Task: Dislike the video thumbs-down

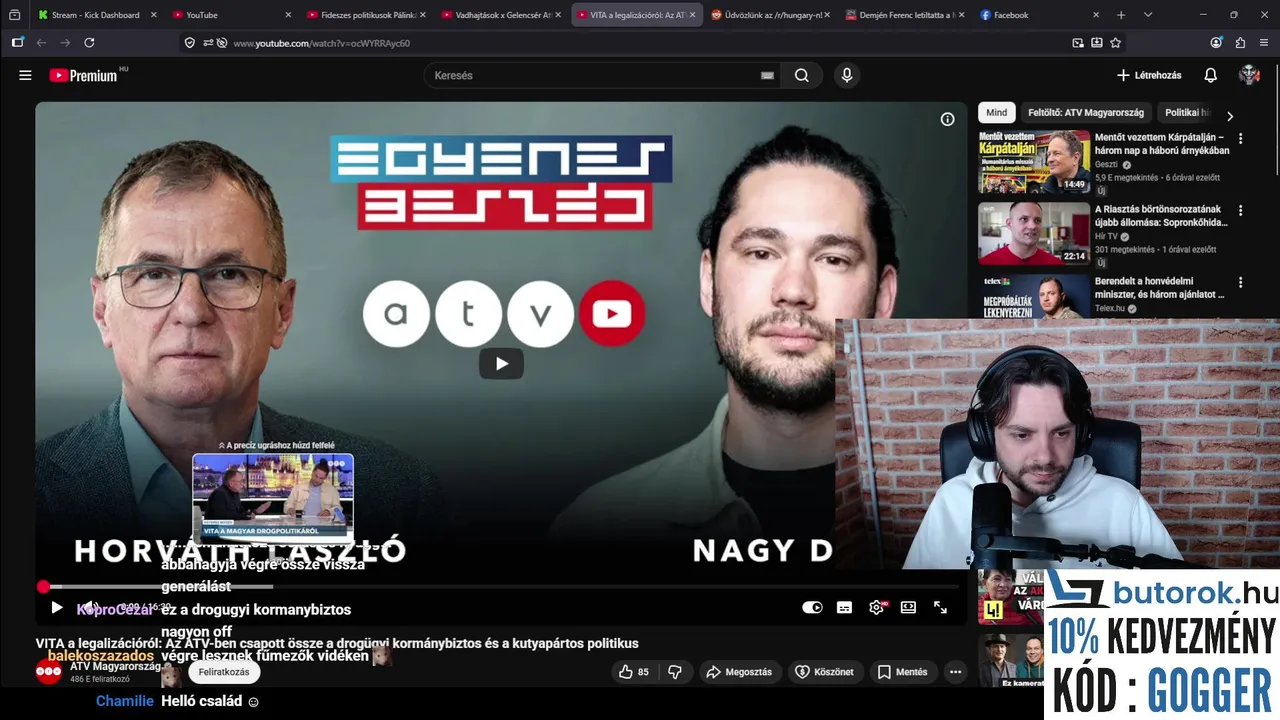Action: 674,672
